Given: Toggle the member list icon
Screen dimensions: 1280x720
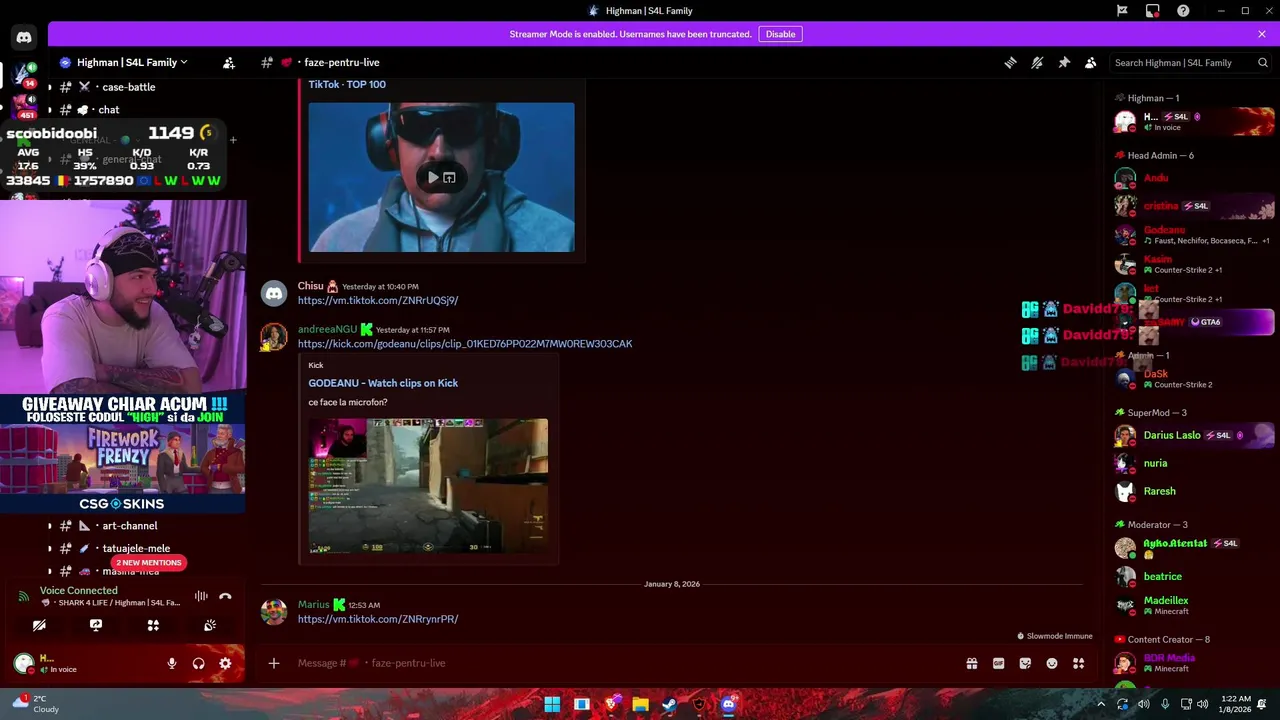Looking at the screenshot, I should 1091,62.
